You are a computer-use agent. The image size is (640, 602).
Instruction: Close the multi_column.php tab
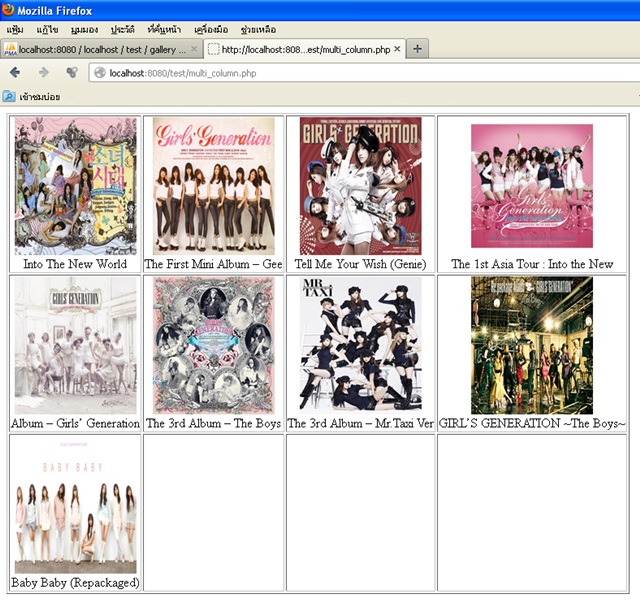(397, 49)
